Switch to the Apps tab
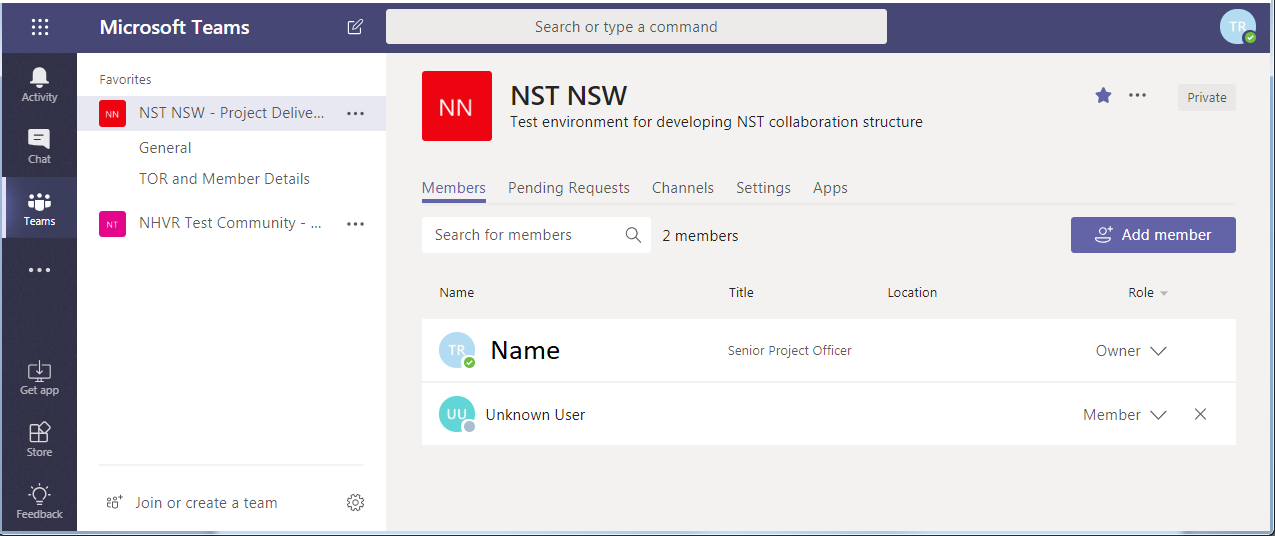1275x536 pixels. point(830,188)
